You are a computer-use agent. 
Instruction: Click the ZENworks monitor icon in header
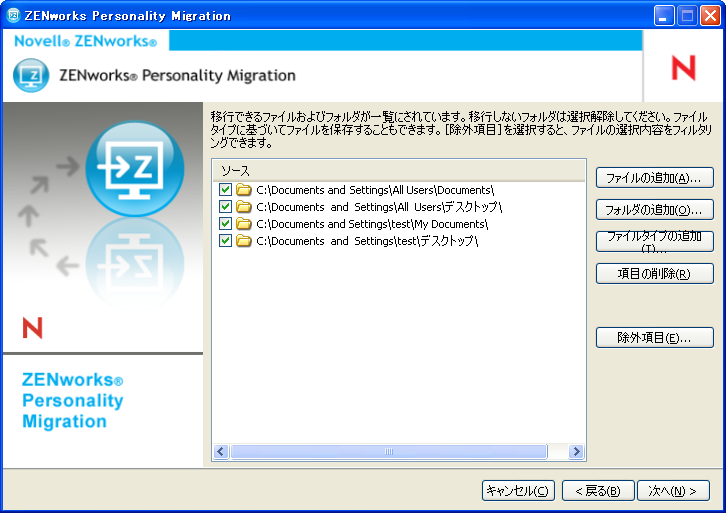[31, 75]
